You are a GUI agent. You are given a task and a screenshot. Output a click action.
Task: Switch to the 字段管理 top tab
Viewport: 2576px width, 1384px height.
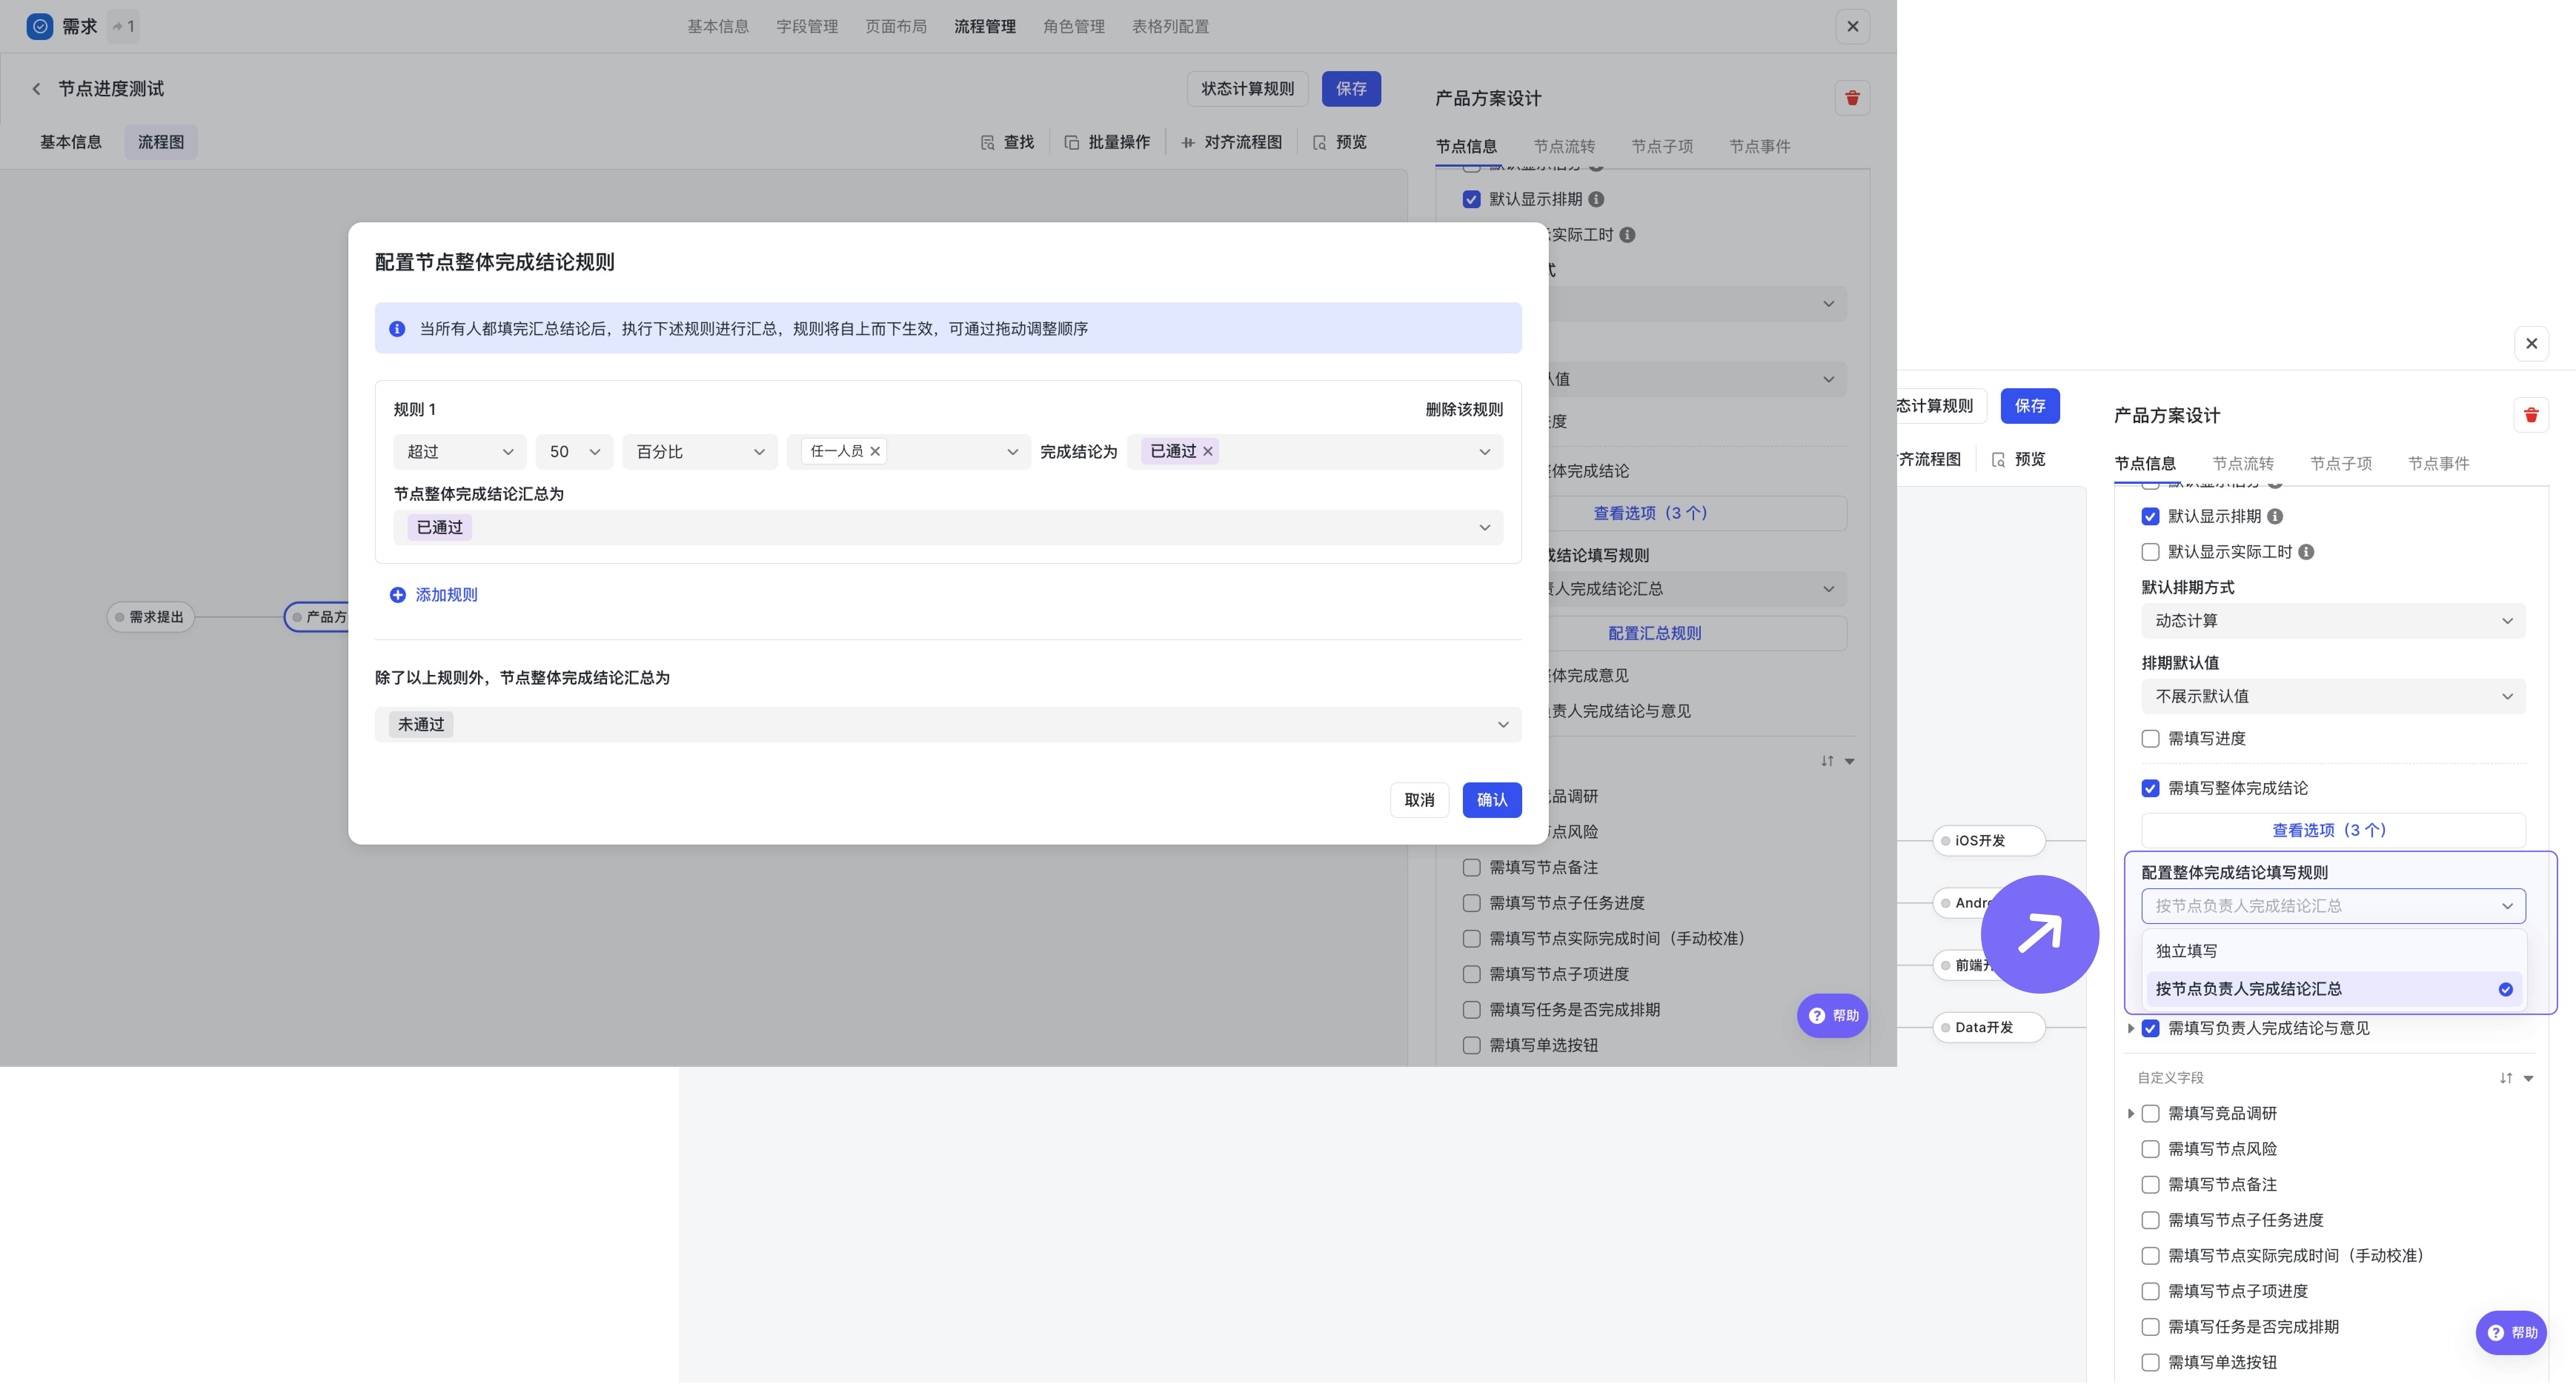pyautogui.click(x=807, y=27)
